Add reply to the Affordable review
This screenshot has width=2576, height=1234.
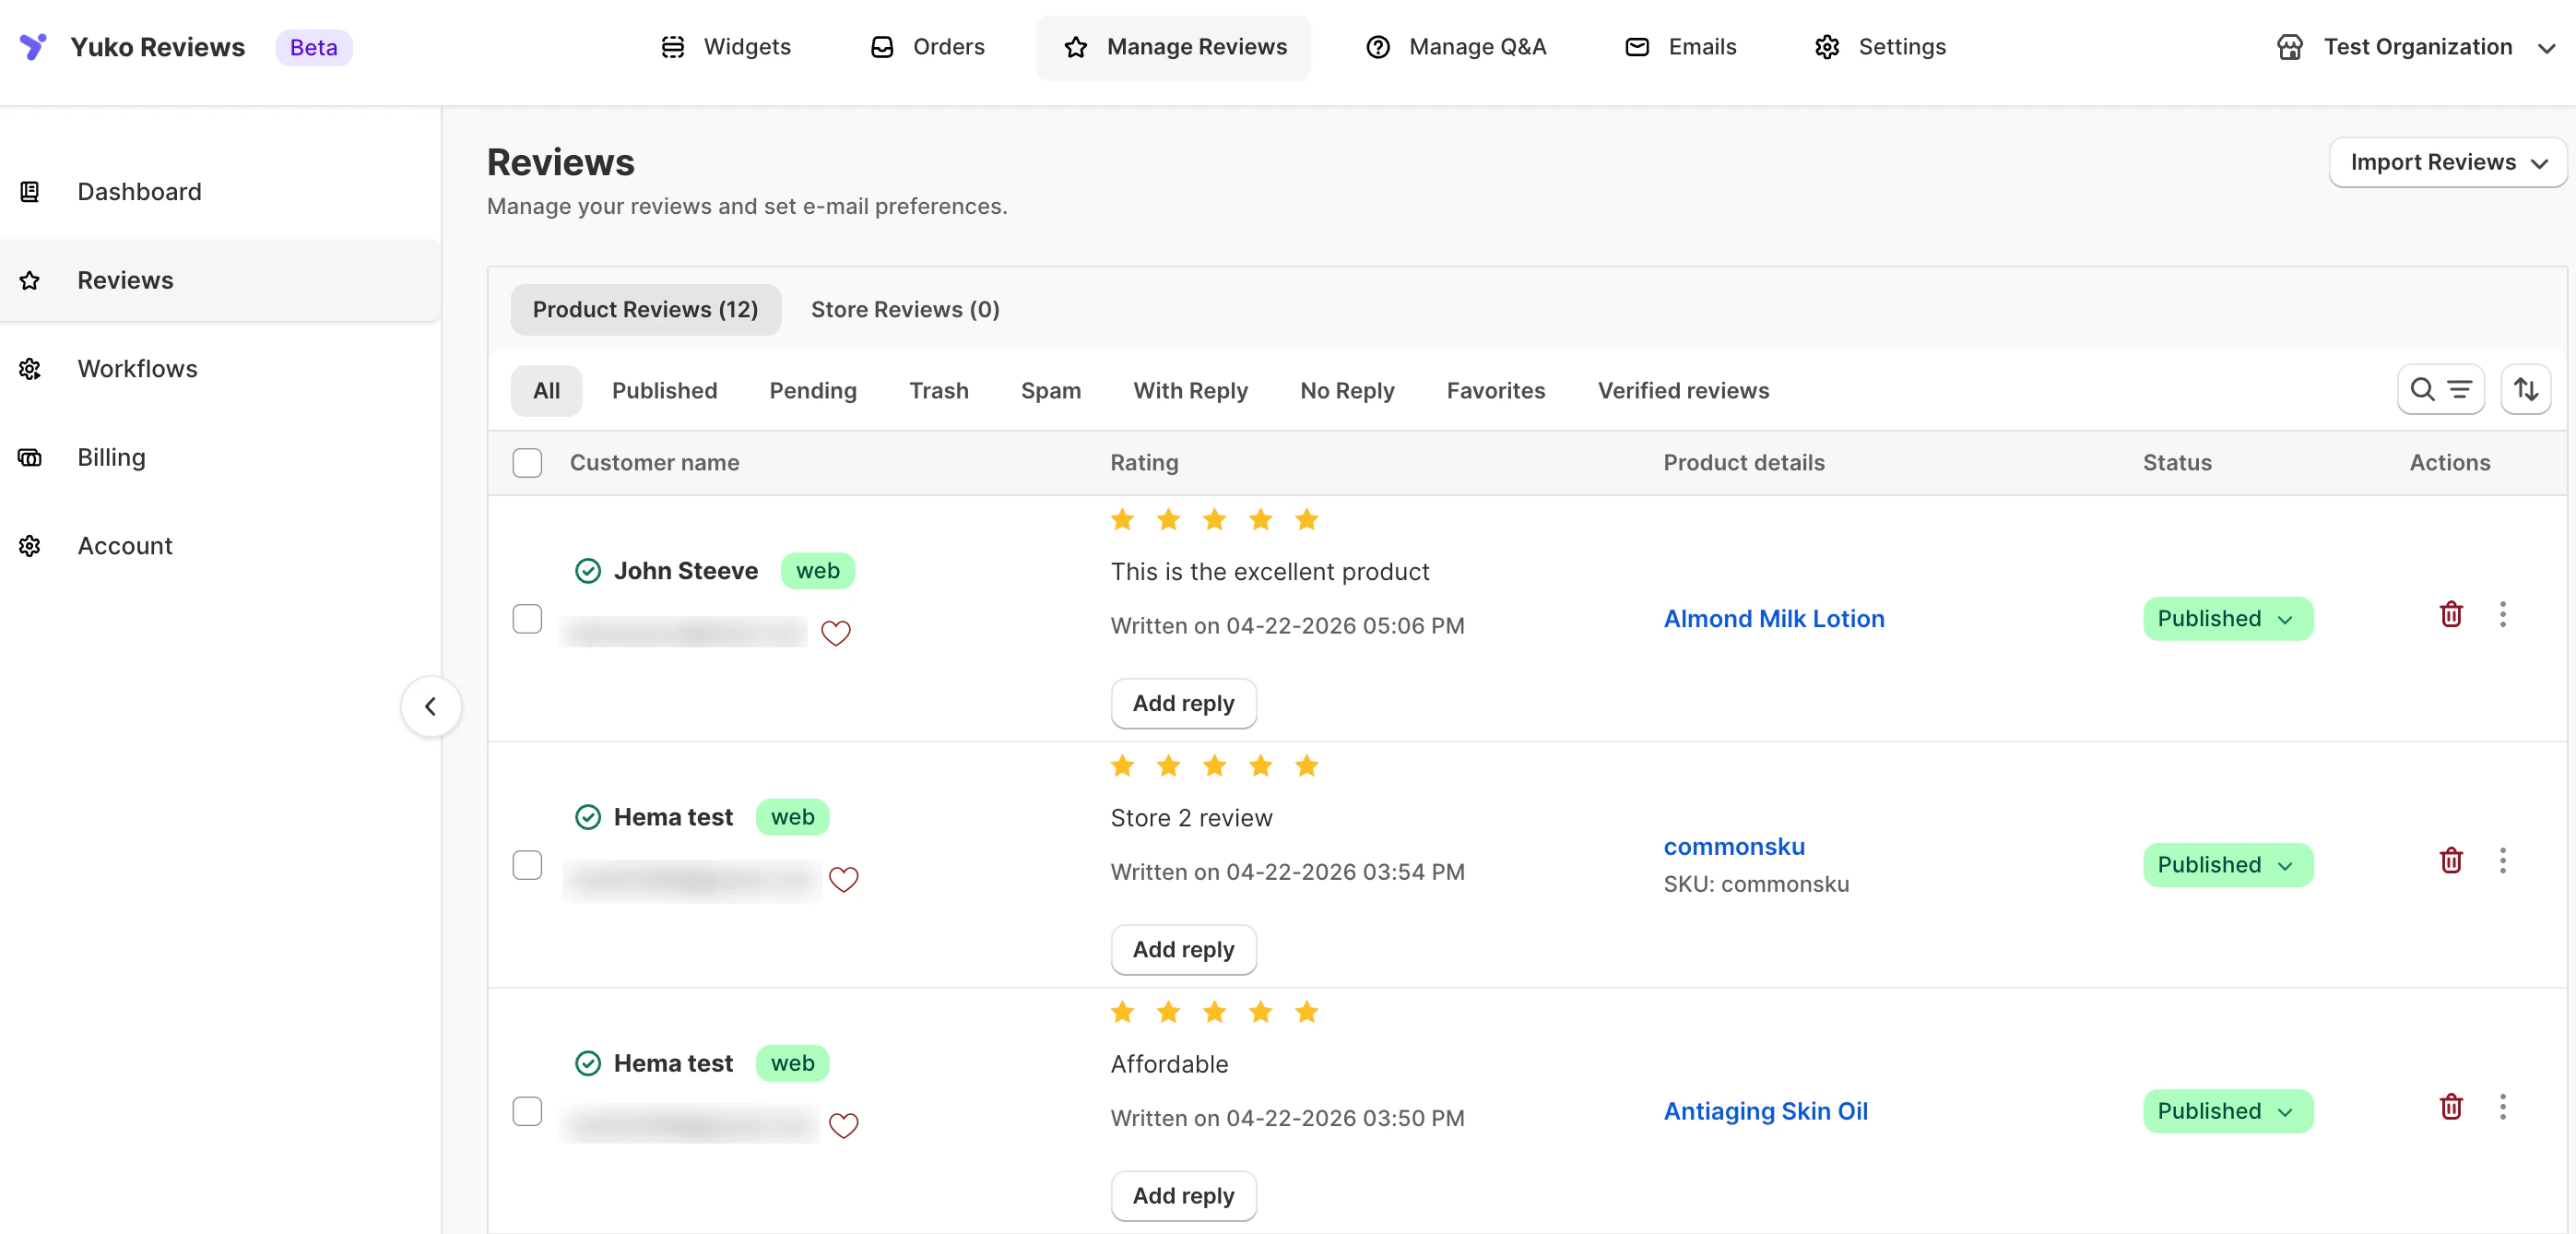[1183, 1195]
